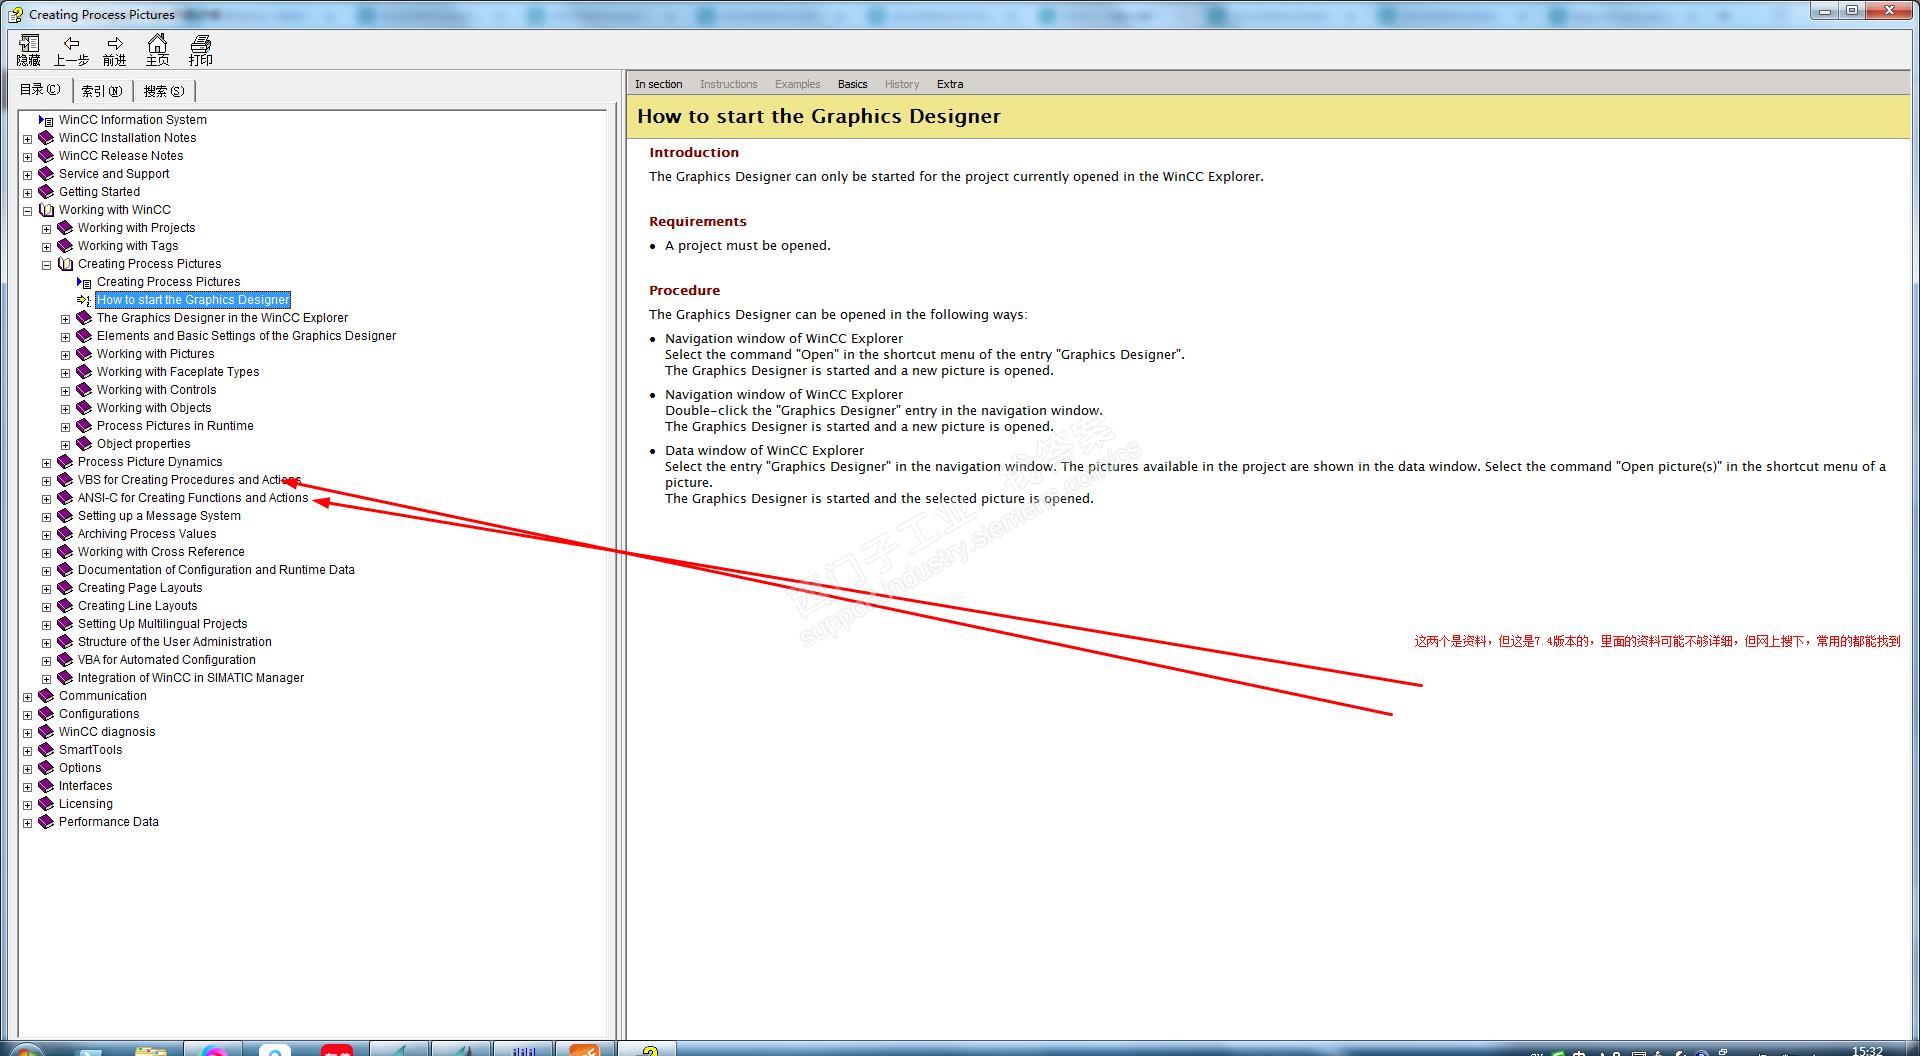Expand WinCC Installation Notes node
1920x1056 pixels.
pos(28,139)
